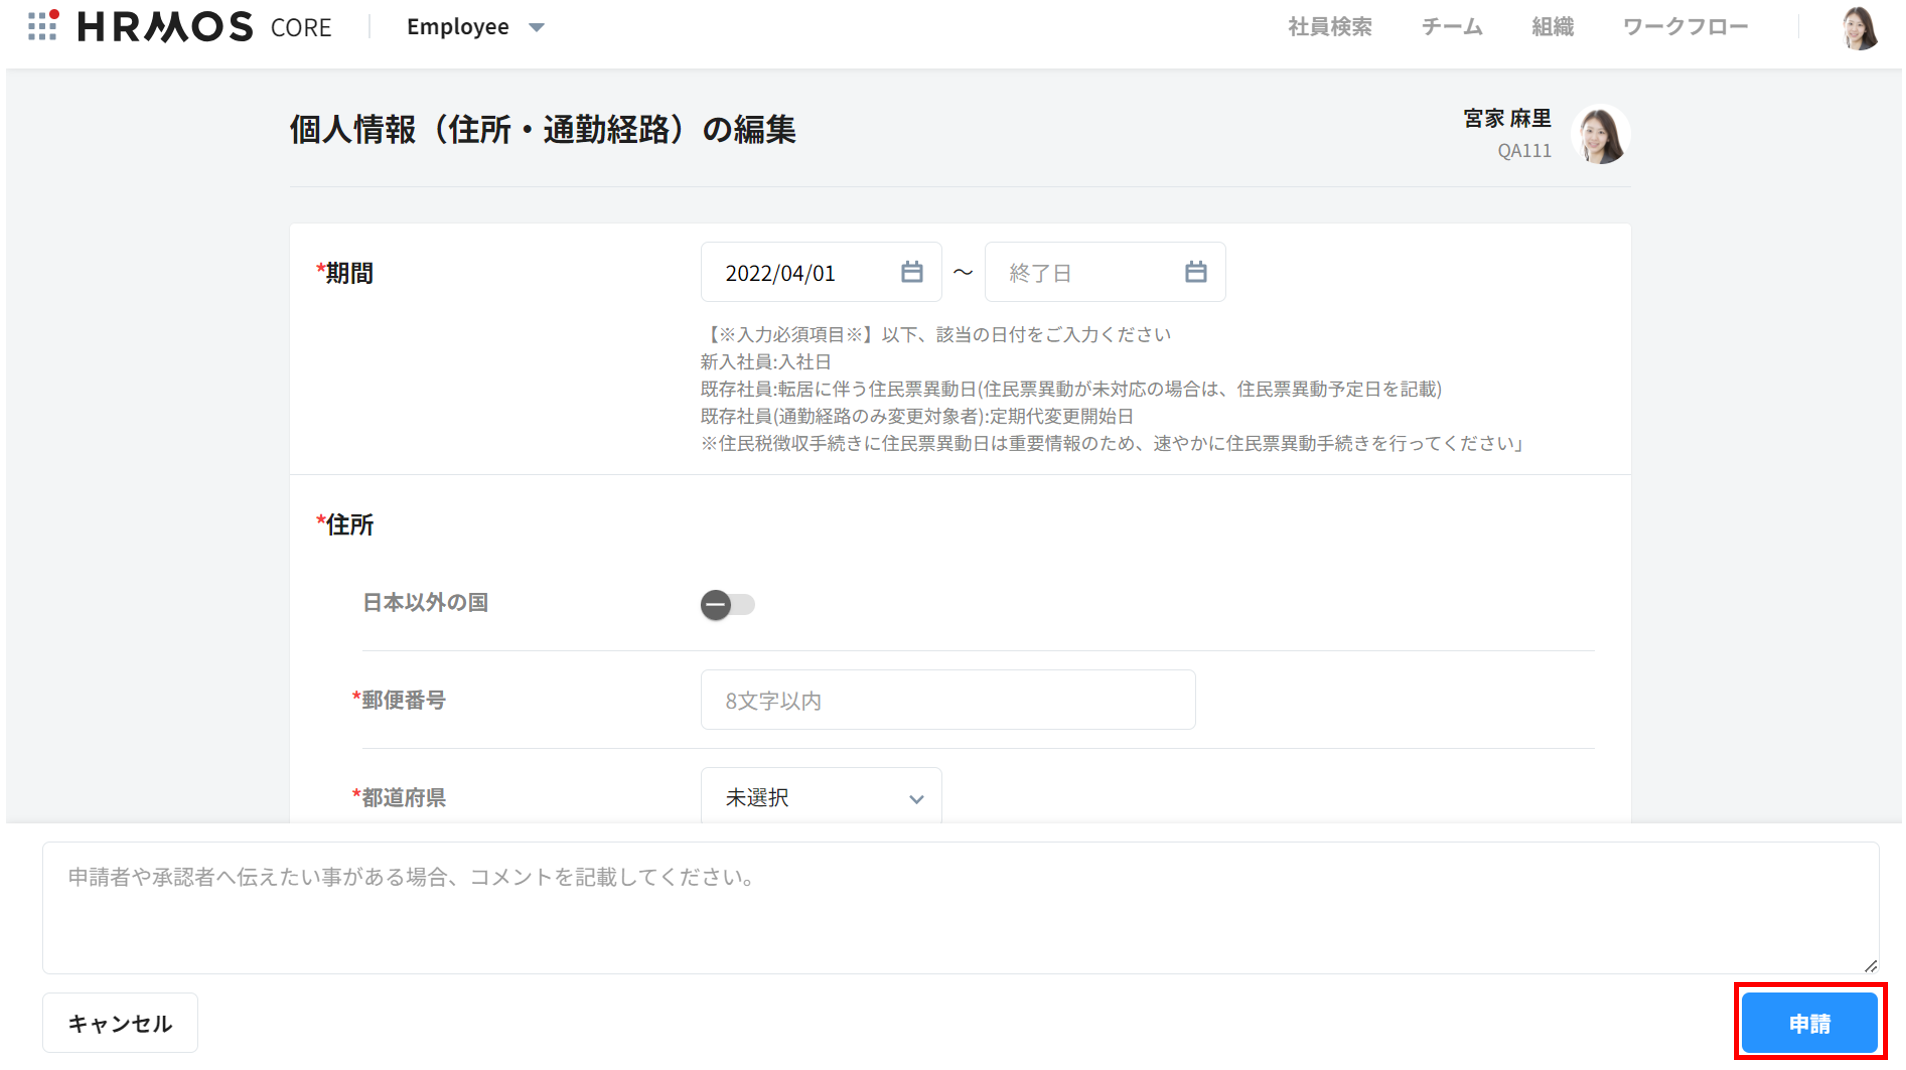1906x1070 pixels.
Task: Open the apps grid launcher icon
Action: 42,26
